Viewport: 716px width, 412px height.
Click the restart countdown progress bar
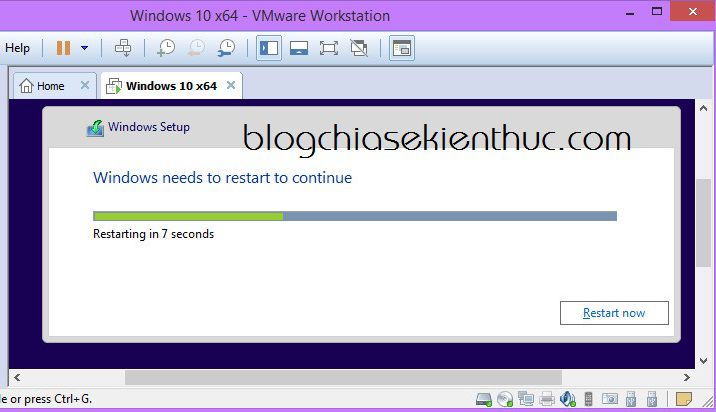coord(355,216)
